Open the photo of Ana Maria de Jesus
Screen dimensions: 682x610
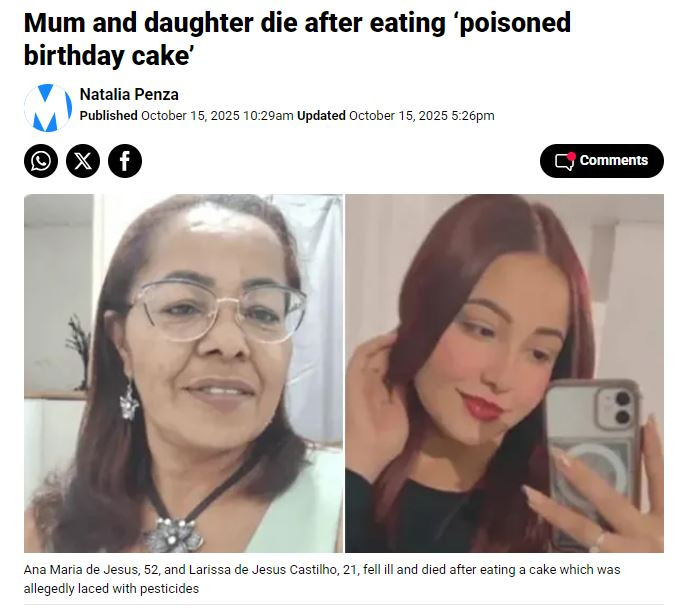pyautogui.click(x=183, y=373)
